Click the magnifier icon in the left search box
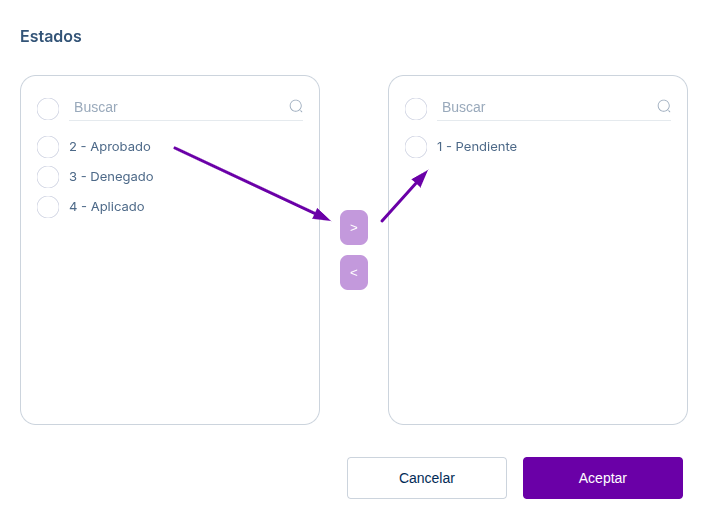The height and width of the screenshot is (517, 705). tap(296, 106)
